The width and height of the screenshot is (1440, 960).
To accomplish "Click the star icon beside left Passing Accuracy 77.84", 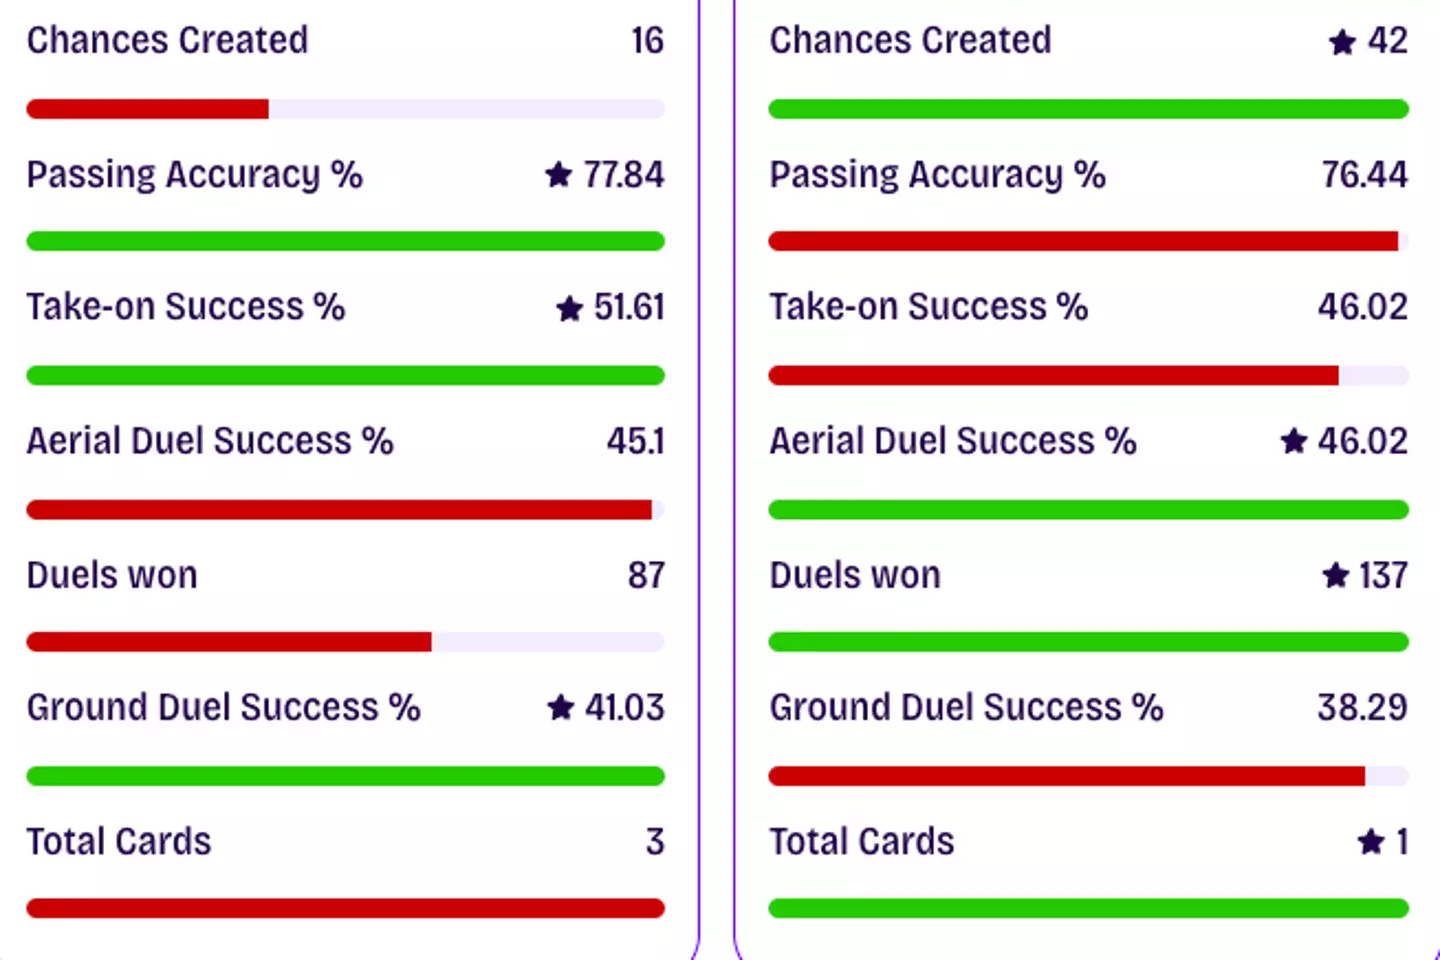I will pos(558,175).
